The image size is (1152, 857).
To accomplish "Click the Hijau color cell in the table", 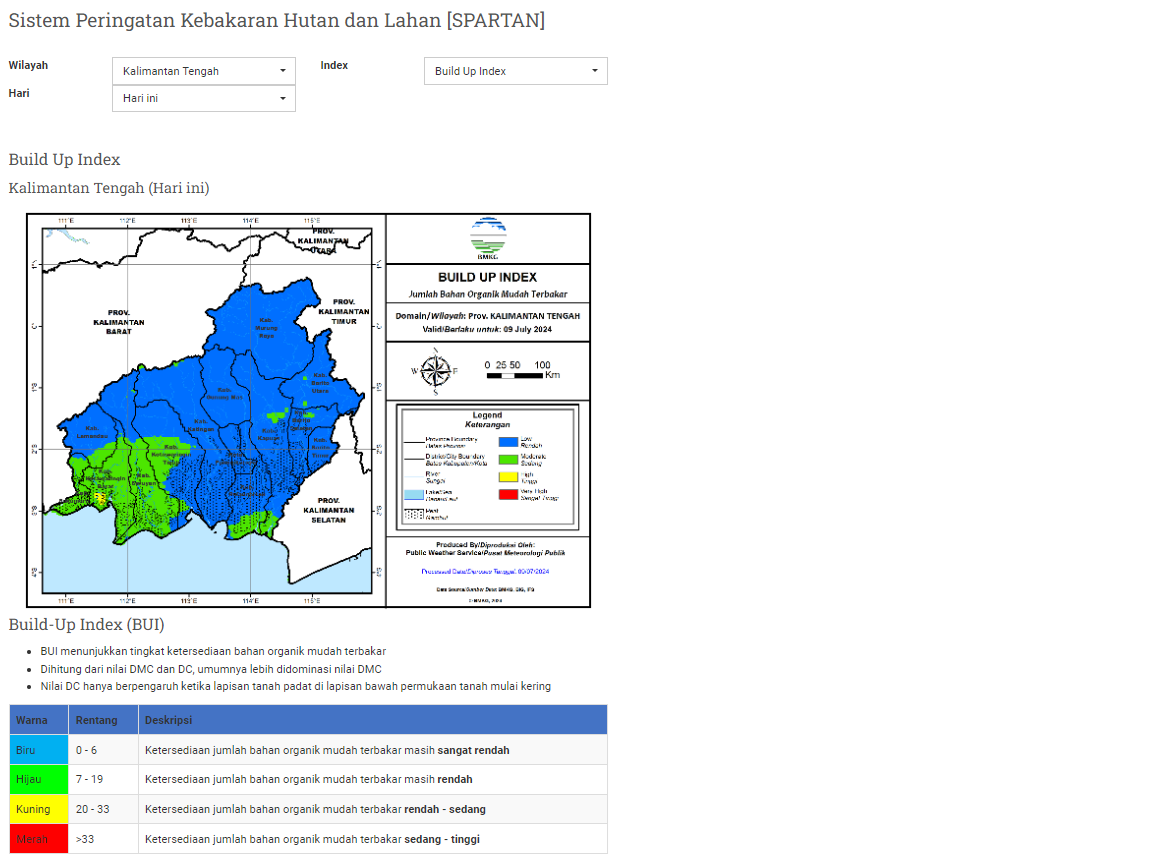I will [39, 779].
